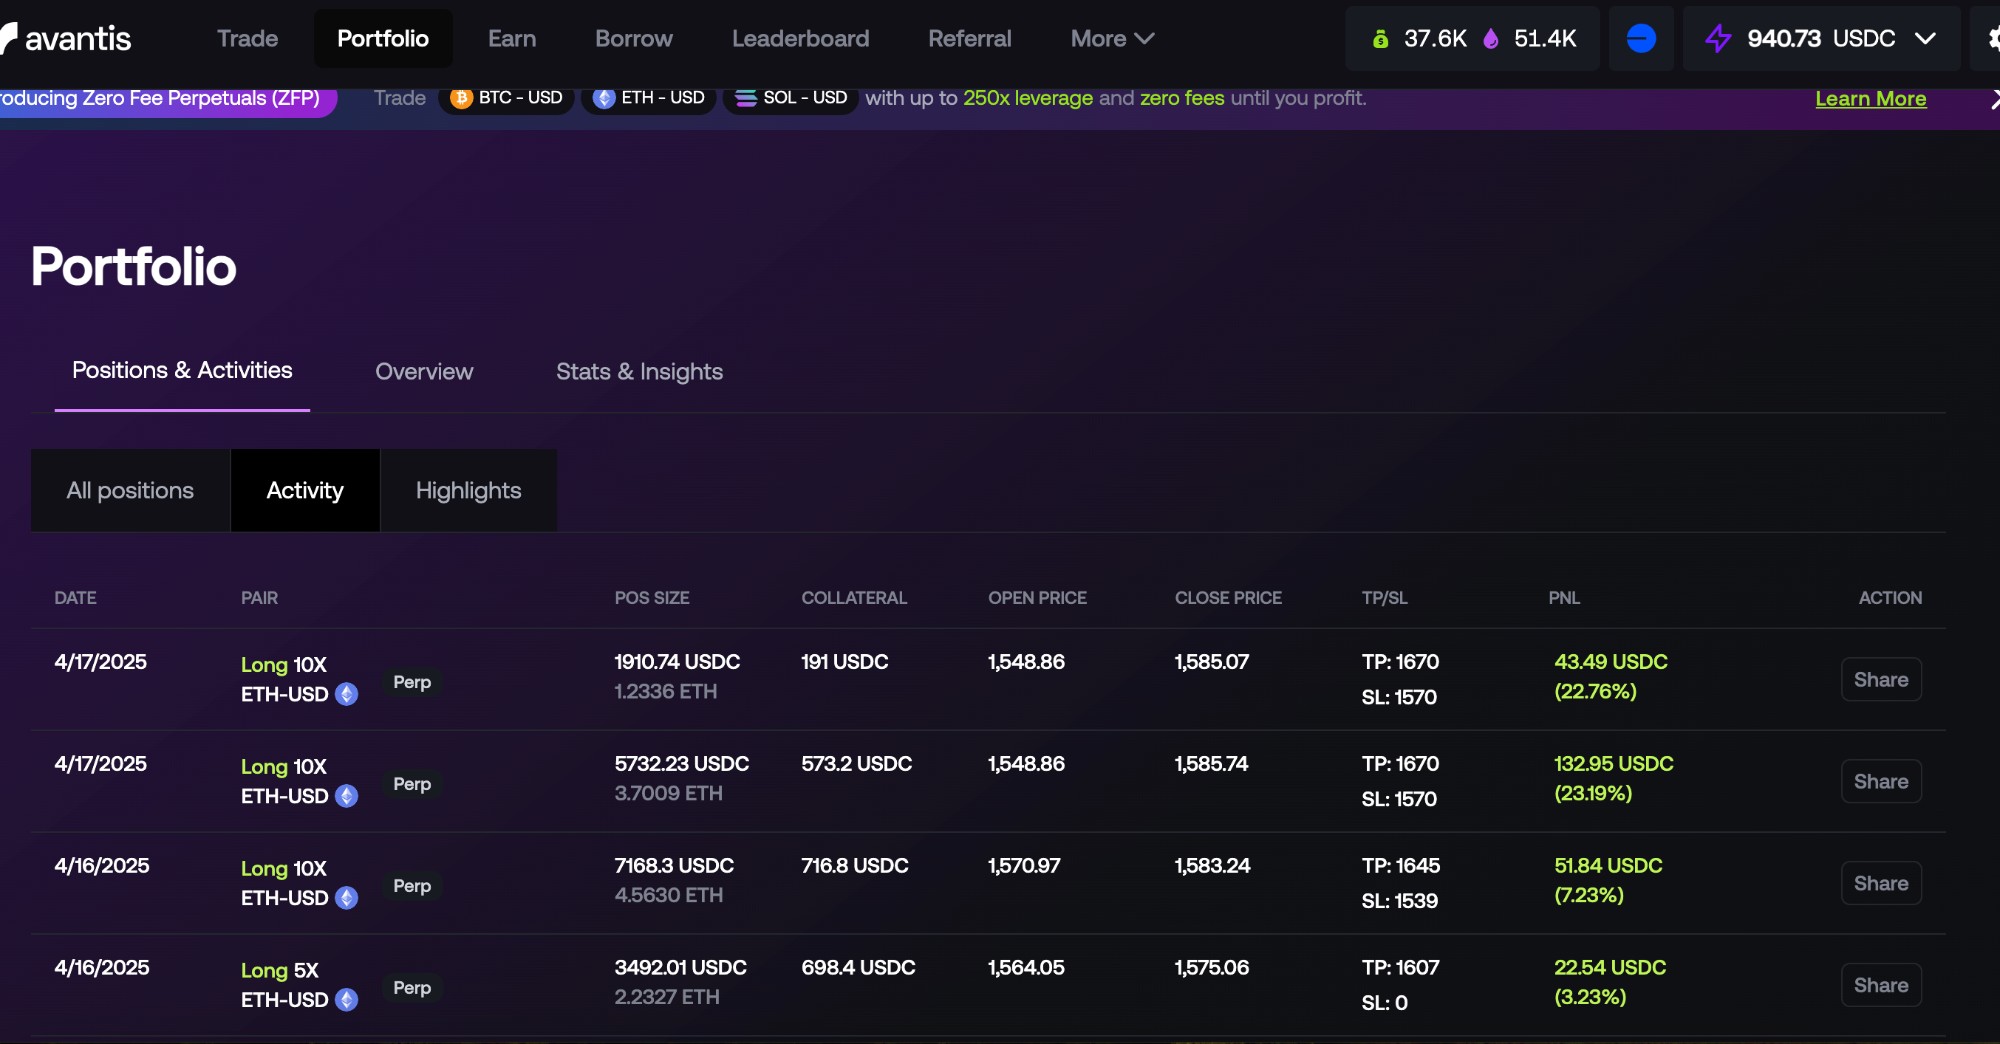
Task: Share the 22.54 USDC profit trade
Action: click(1881, 986)
